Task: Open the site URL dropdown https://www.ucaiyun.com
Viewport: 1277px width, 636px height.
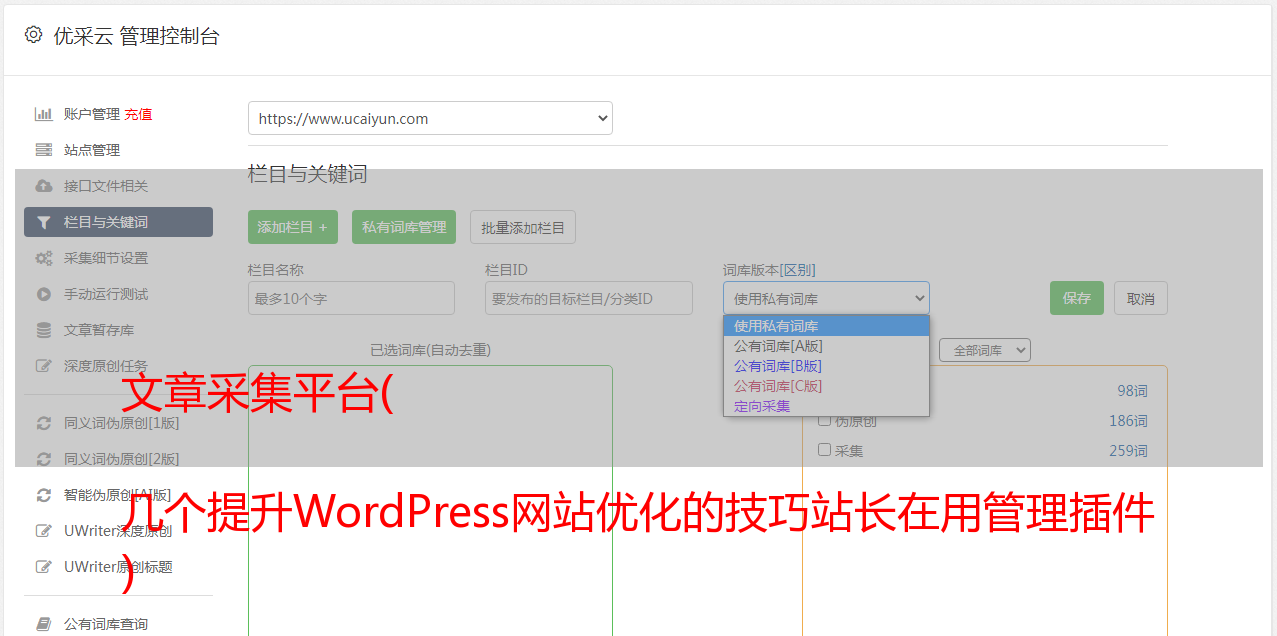Action: [x=430, y=118]
